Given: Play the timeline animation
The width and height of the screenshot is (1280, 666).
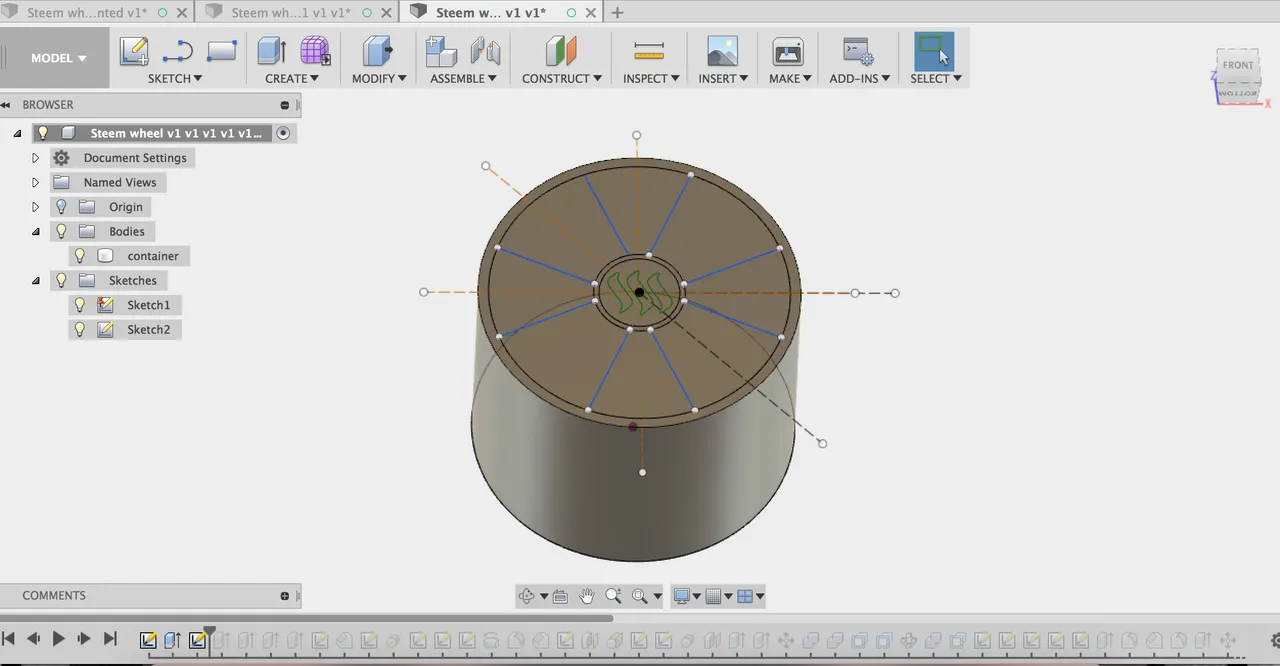Looking at the screenshot, I should tap(58, 639).
